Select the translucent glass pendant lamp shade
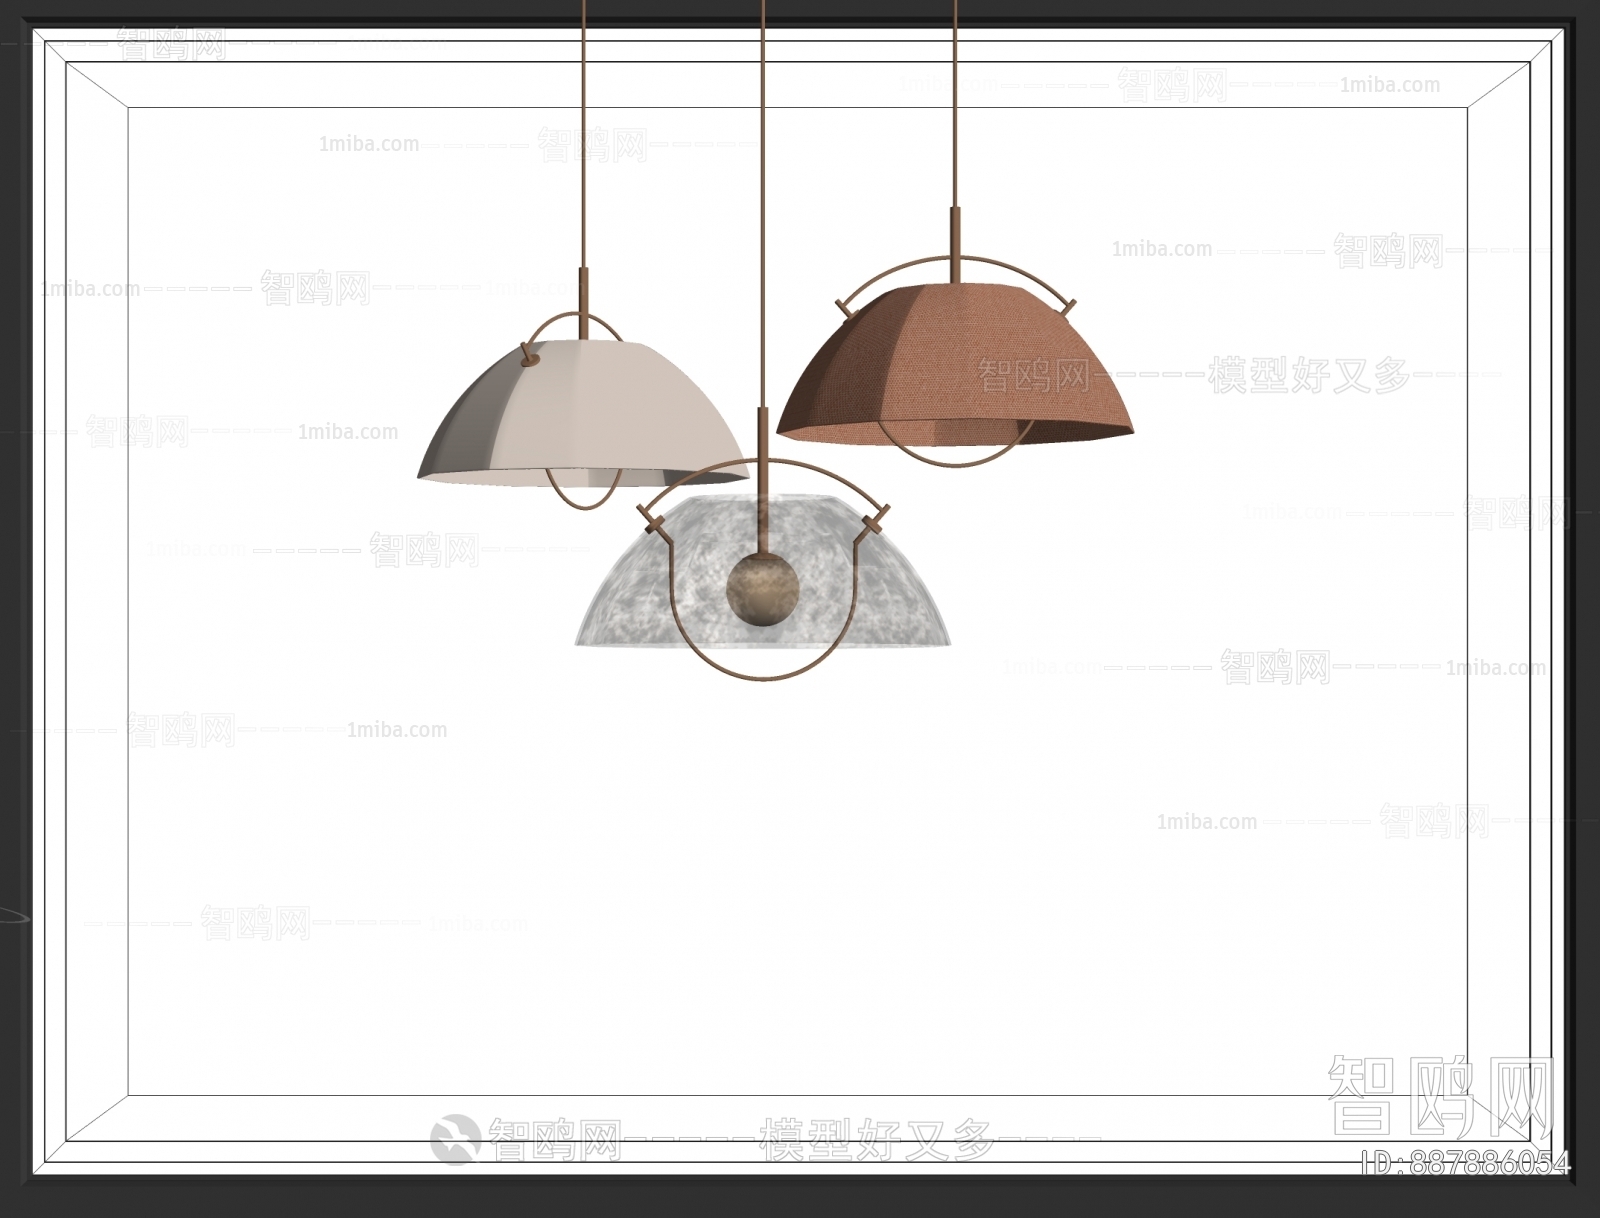This screenshot has height=1218, width=1600. click(763, 570)
